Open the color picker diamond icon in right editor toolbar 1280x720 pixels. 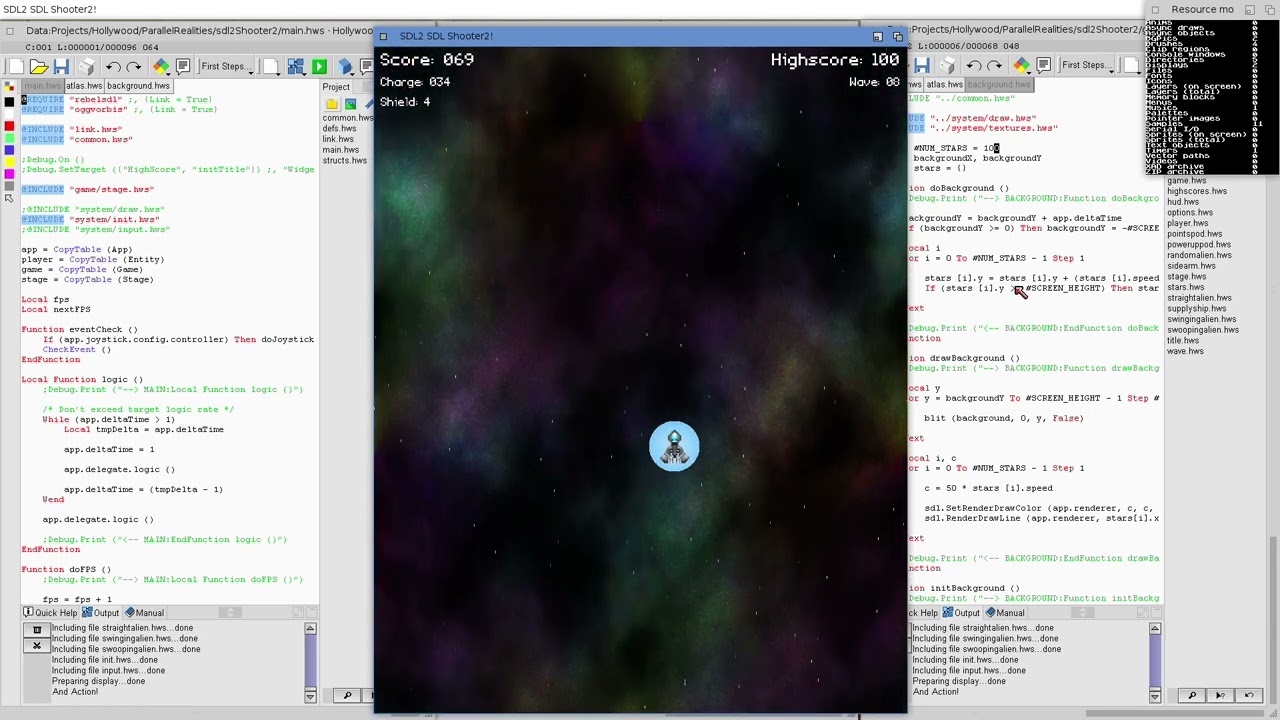click(x=1021, y=66)
